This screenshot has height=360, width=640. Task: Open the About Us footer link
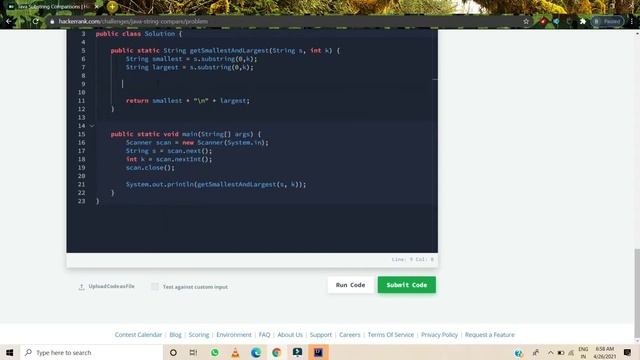(290, 335)
